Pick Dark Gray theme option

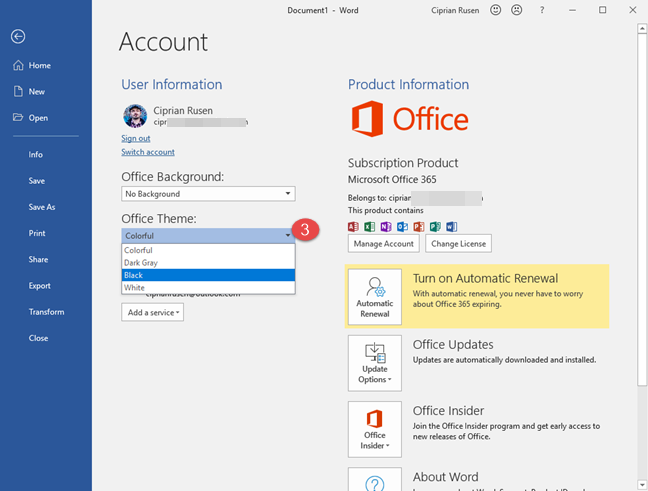pyautogui.click(x=208, y=262)
